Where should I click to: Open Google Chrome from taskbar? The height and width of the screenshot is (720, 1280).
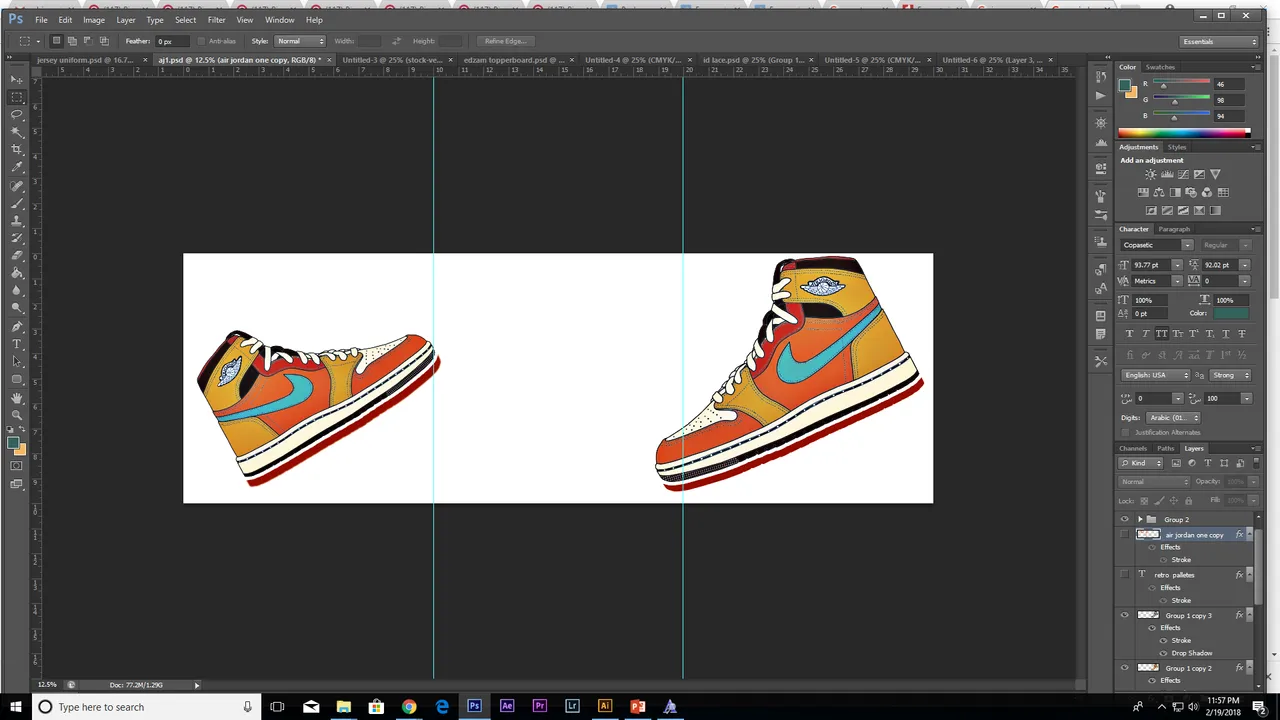(x=409, y=707)
